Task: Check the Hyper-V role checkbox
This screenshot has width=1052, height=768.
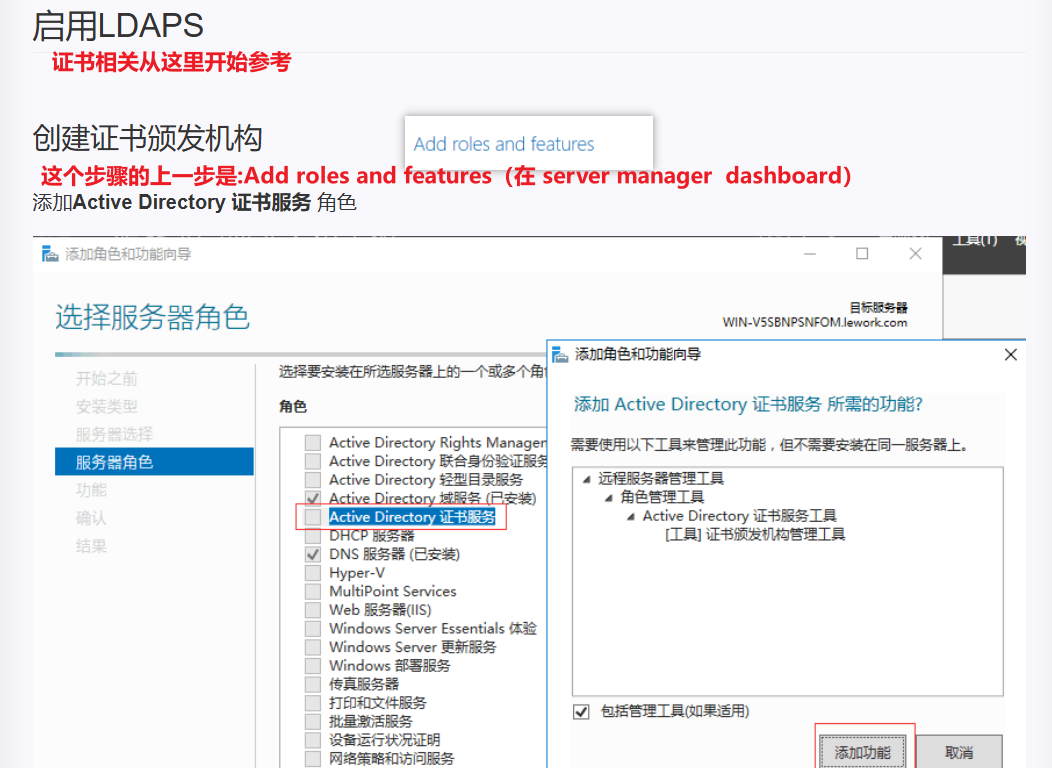Action: point(313,573)
